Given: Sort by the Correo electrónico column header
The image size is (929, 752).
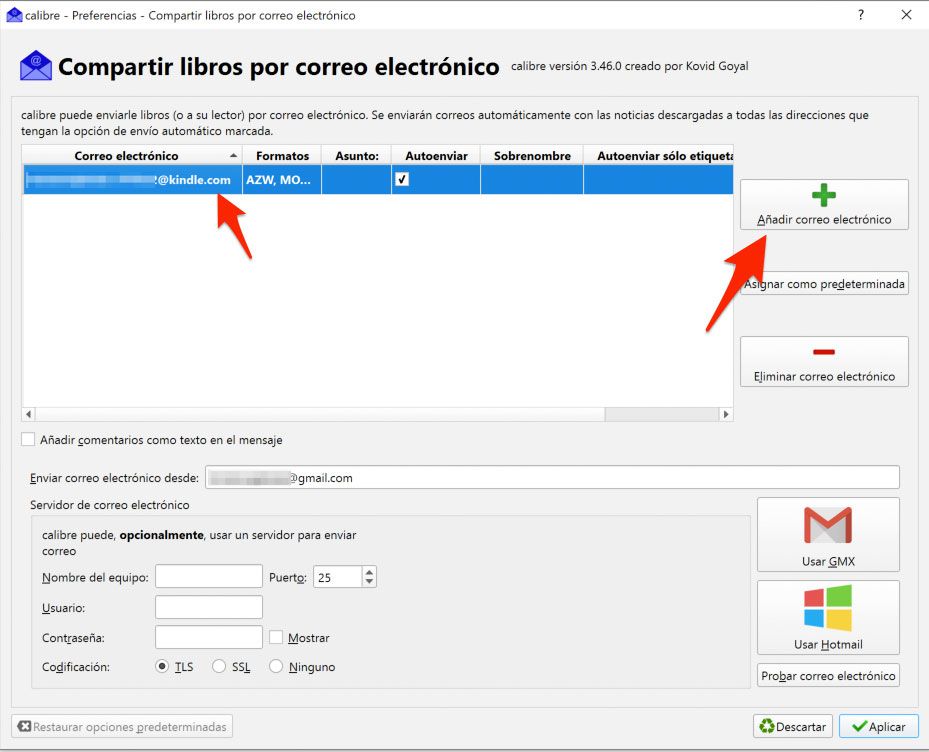Looking at the screenshot, I should [132, 155].
